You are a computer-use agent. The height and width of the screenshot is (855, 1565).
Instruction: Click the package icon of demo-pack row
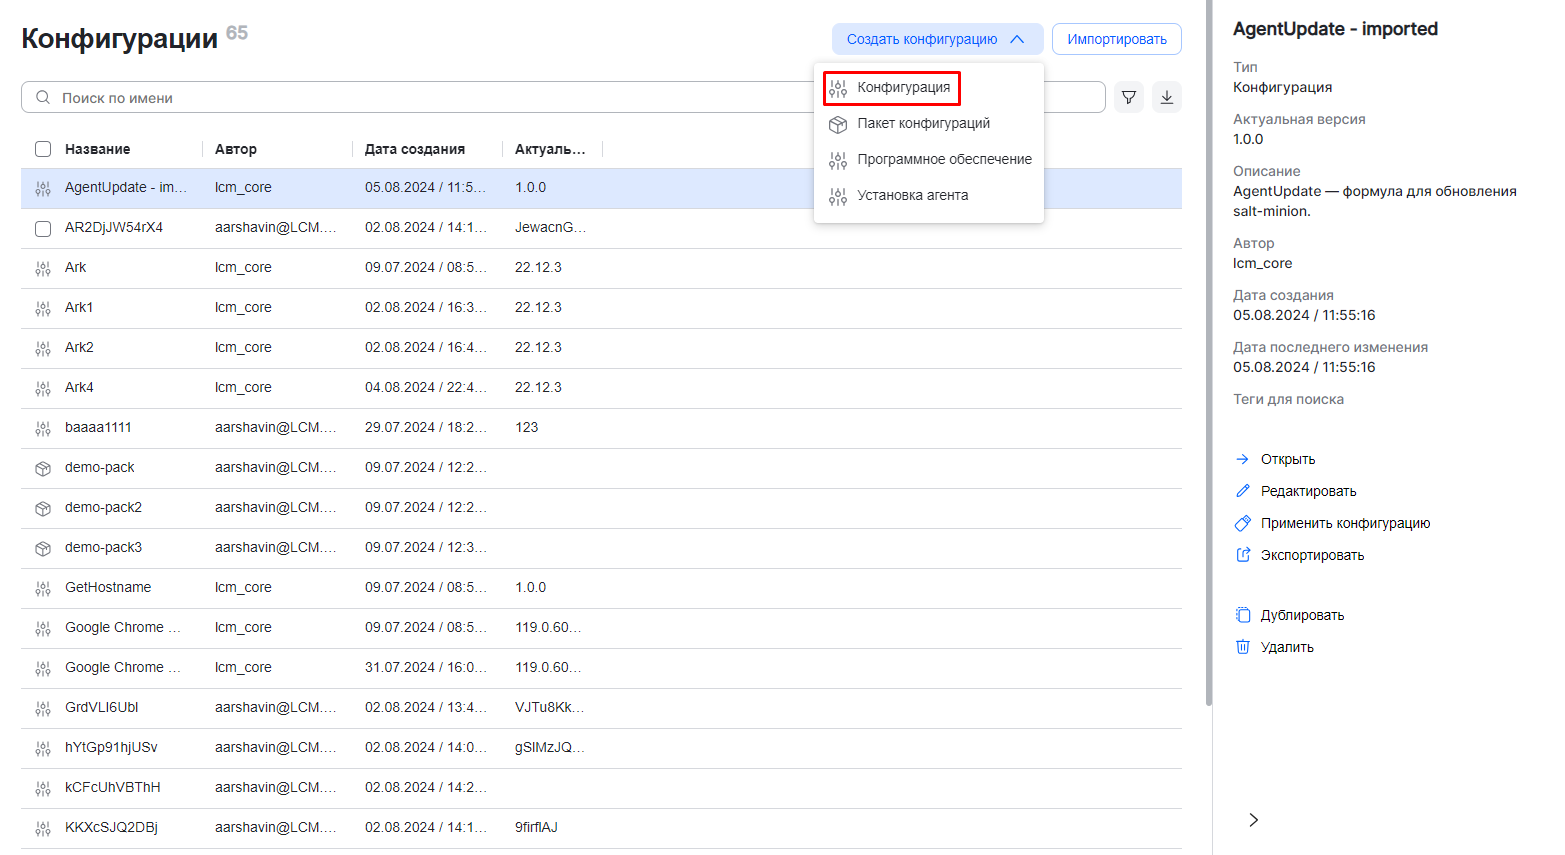(43, 468)
